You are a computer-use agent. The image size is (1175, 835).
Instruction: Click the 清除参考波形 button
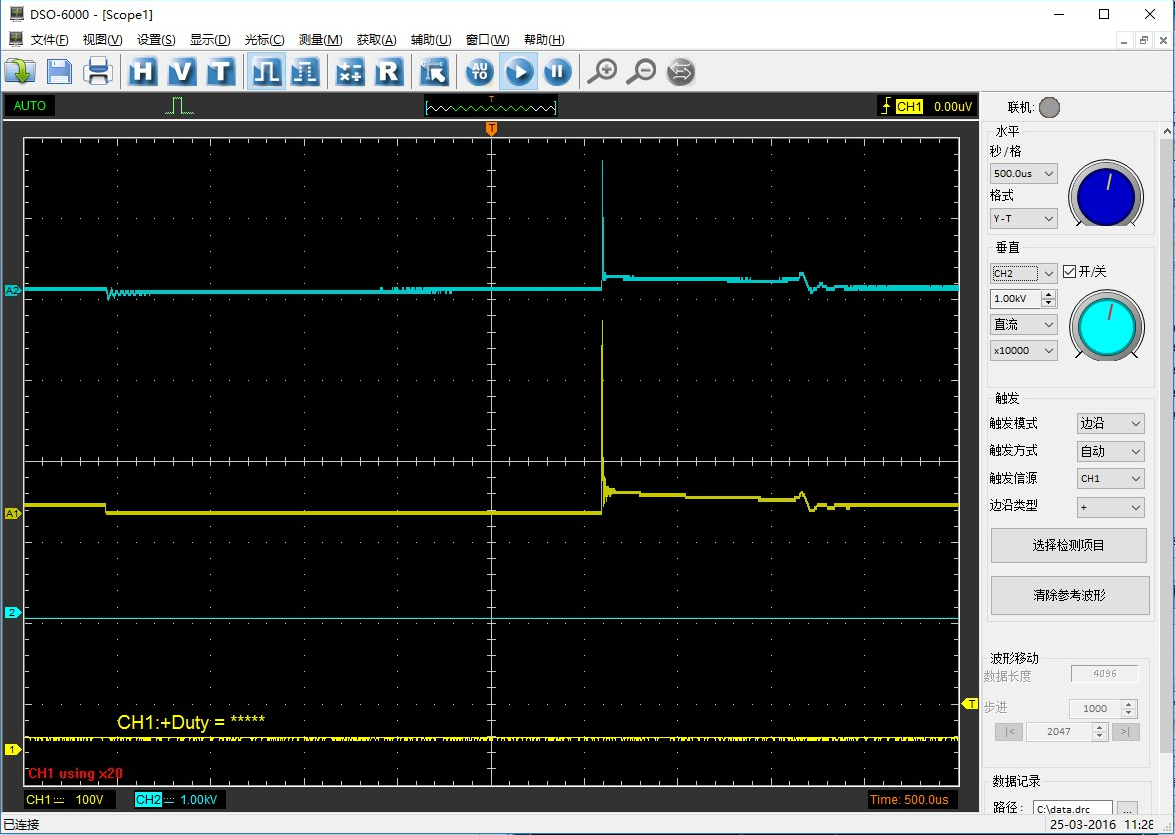tap(1069, 595)
